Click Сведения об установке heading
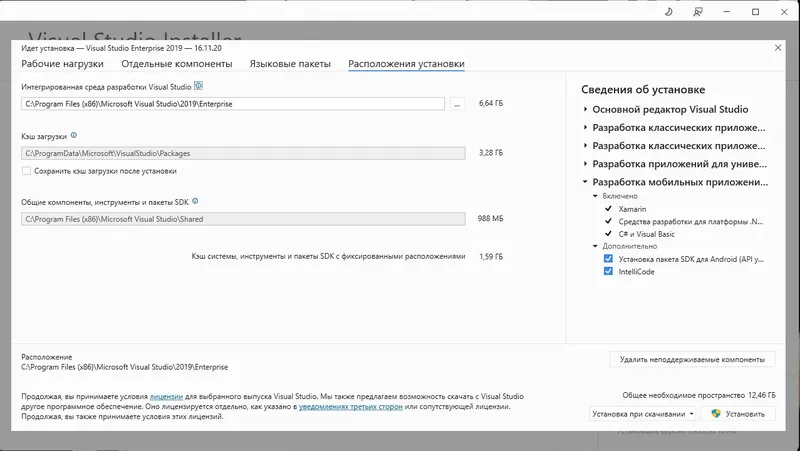The height and width of the screenshot is (451, 800). click(643, 89)
